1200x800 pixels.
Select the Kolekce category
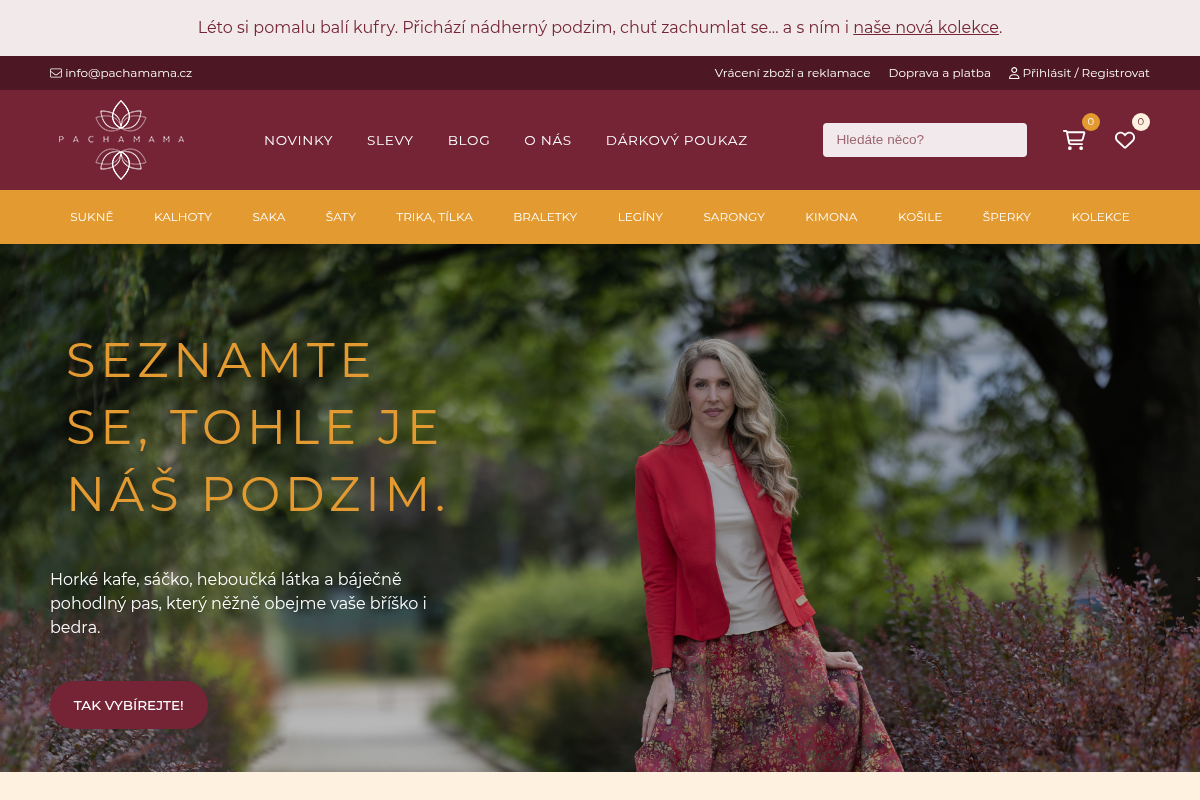point(1101,217)
